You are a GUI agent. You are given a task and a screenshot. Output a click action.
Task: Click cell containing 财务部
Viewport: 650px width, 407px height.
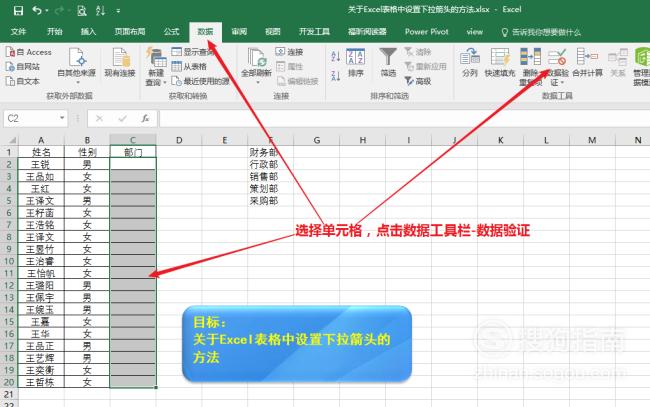pos(270,152)
